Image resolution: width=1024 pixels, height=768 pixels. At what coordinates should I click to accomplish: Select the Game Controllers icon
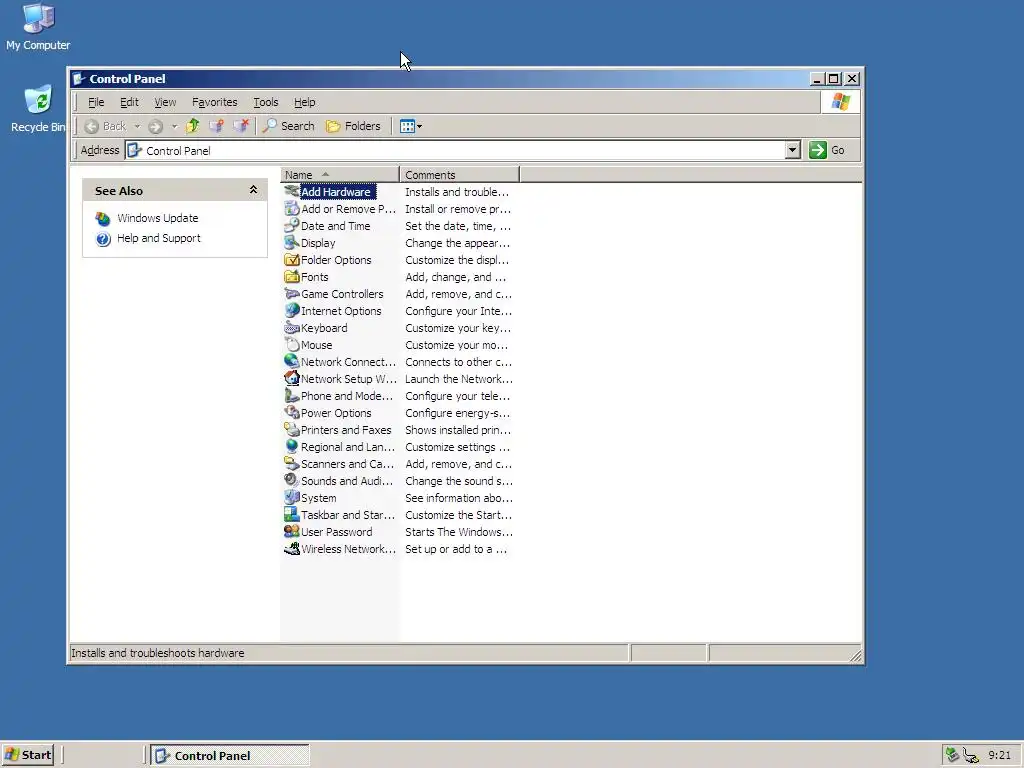pos(292,293)
